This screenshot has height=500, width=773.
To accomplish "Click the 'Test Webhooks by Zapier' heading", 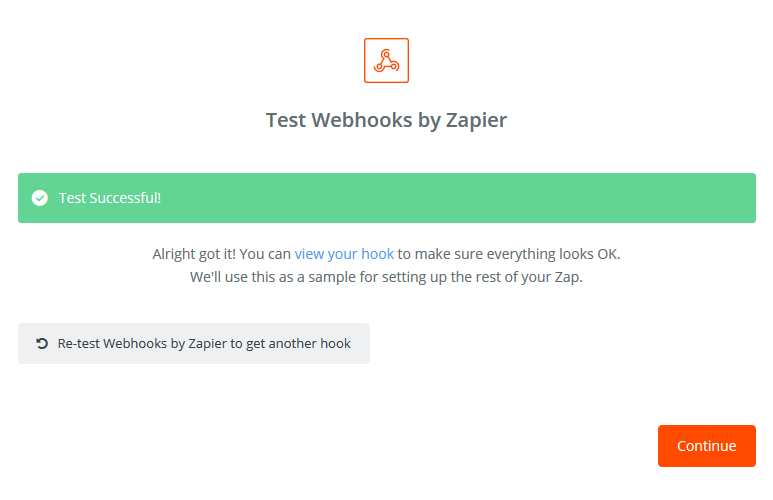I will (386, 120).
